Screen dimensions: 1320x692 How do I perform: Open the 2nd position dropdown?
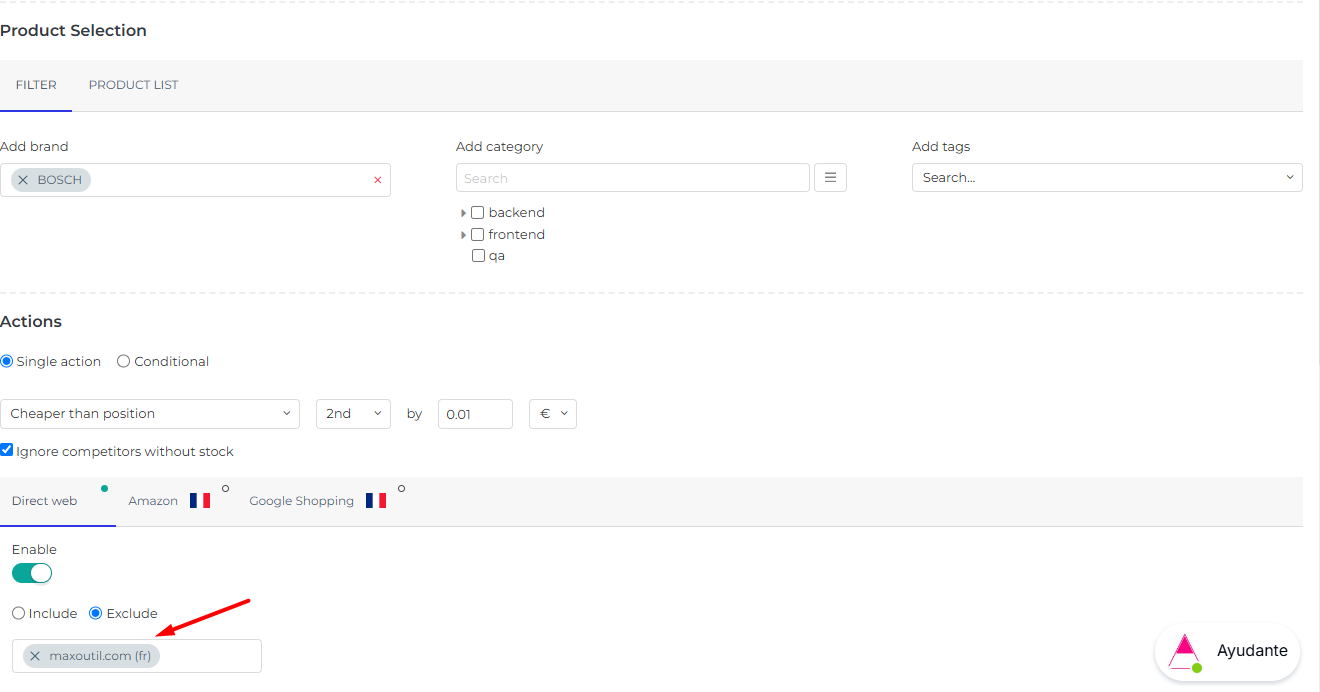353,414
